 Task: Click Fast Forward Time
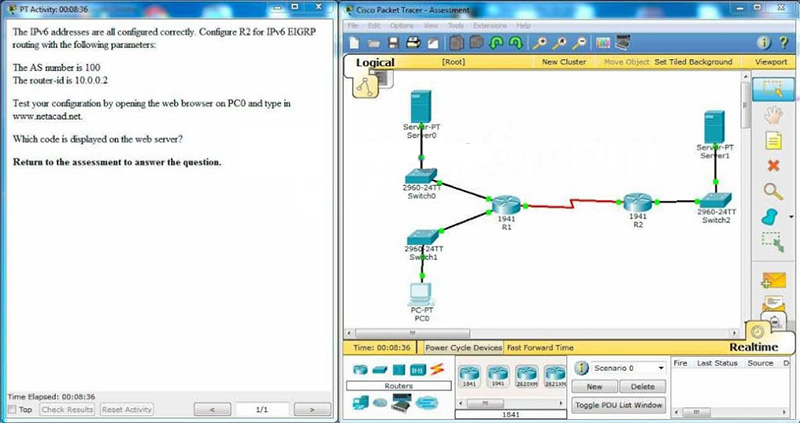540,347
